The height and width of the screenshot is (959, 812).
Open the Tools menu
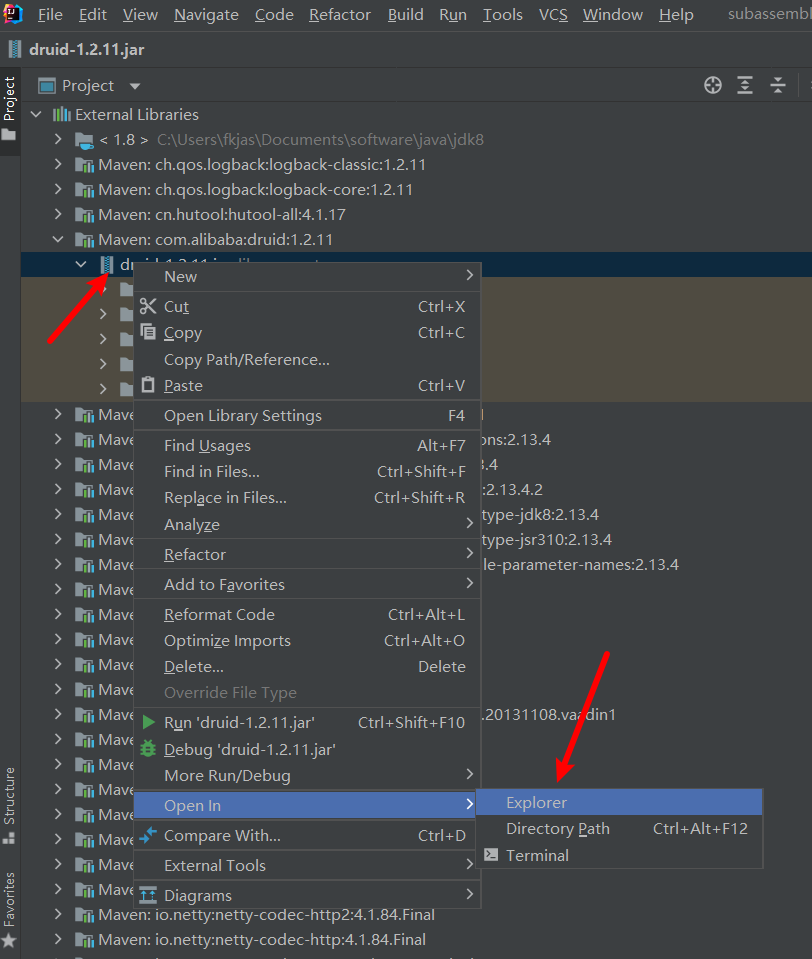click(x=503, y=15)
